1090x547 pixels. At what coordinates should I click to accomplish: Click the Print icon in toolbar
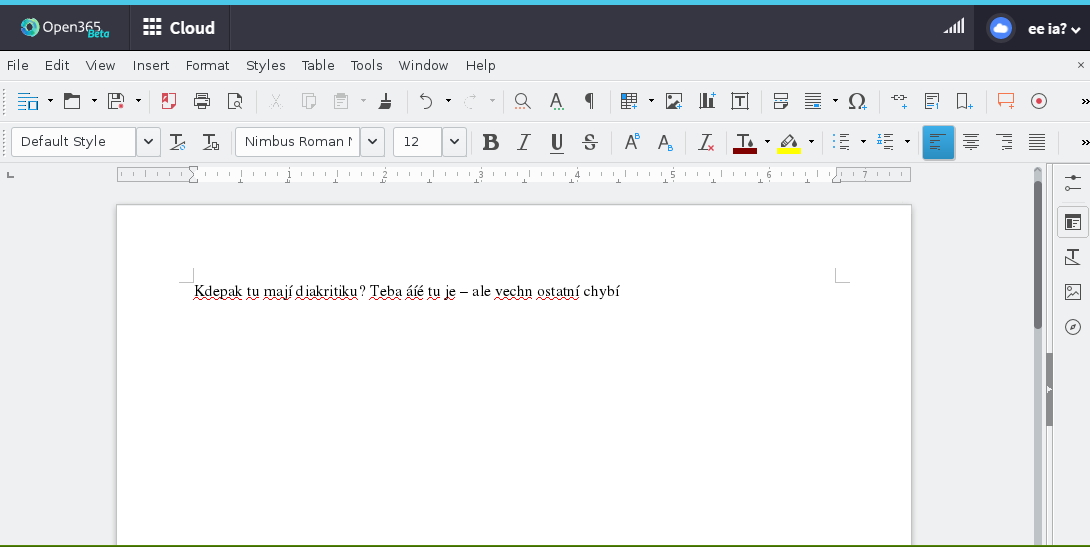coord(202,101)
